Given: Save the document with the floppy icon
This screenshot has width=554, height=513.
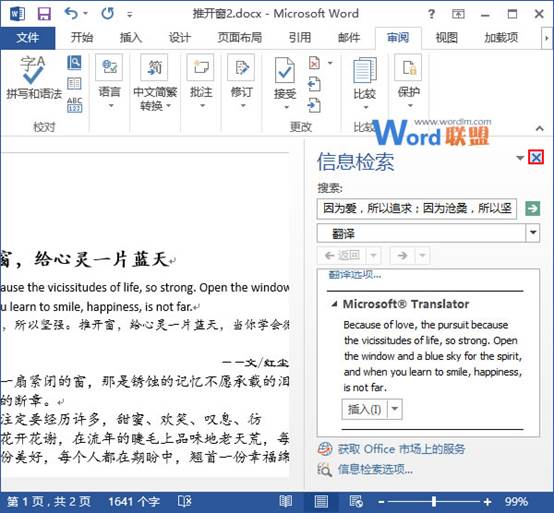Looking at the screenshot, I should 44,14.
